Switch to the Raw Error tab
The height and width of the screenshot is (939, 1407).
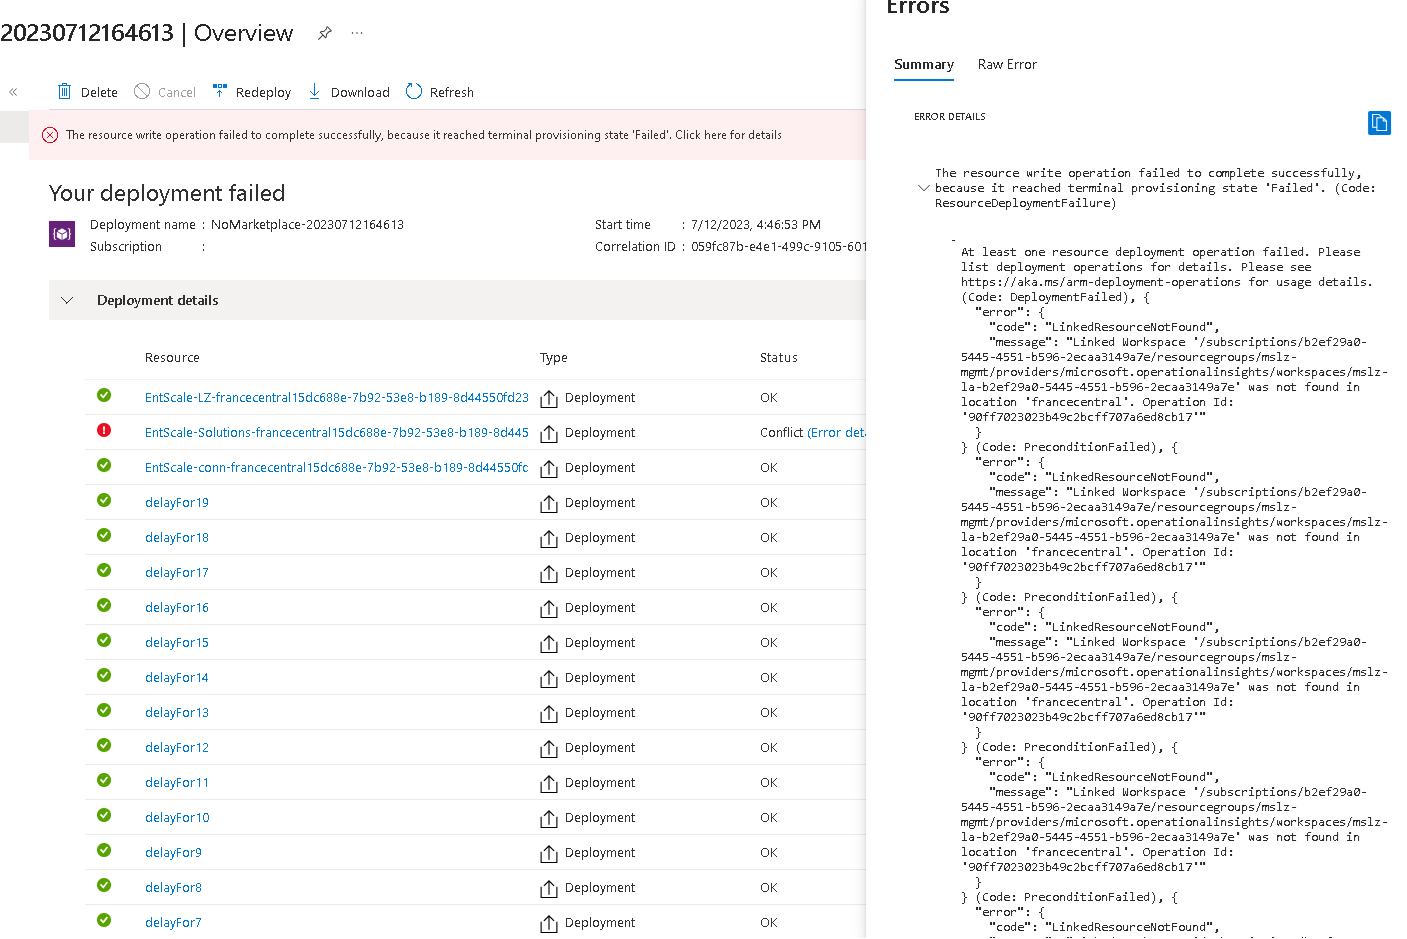tap(1007, 64)
